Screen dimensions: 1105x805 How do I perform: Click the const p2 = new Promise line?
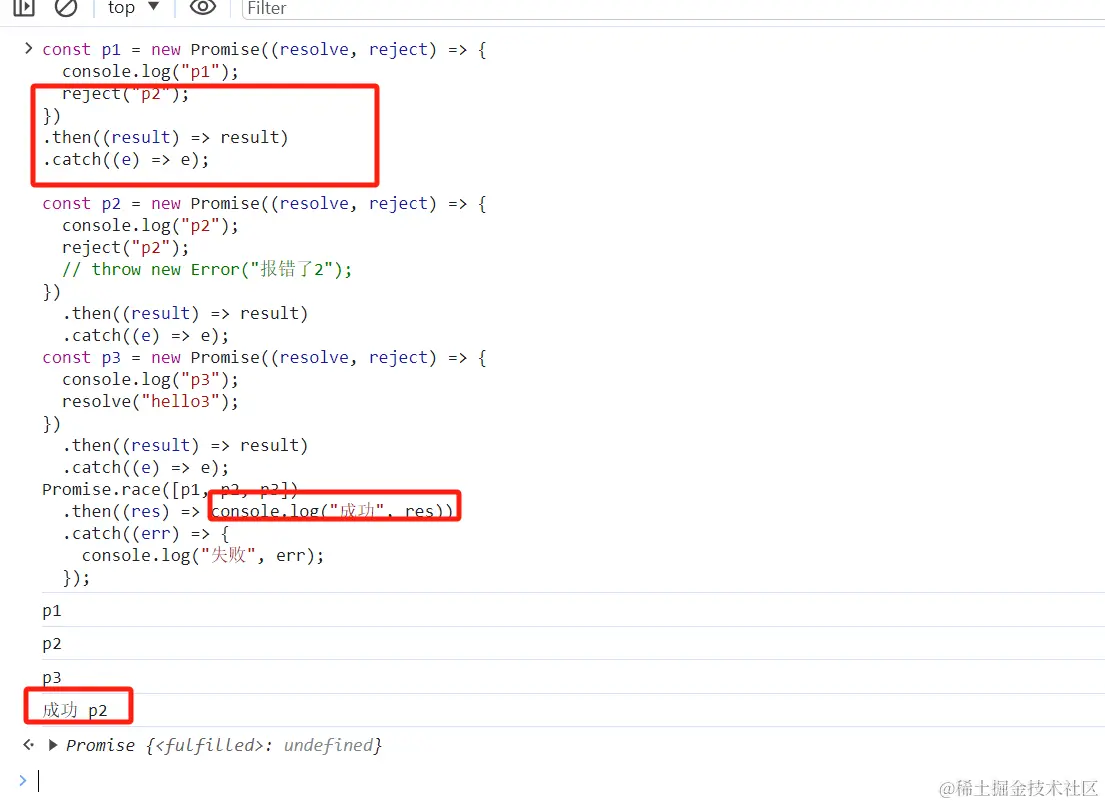264,204
